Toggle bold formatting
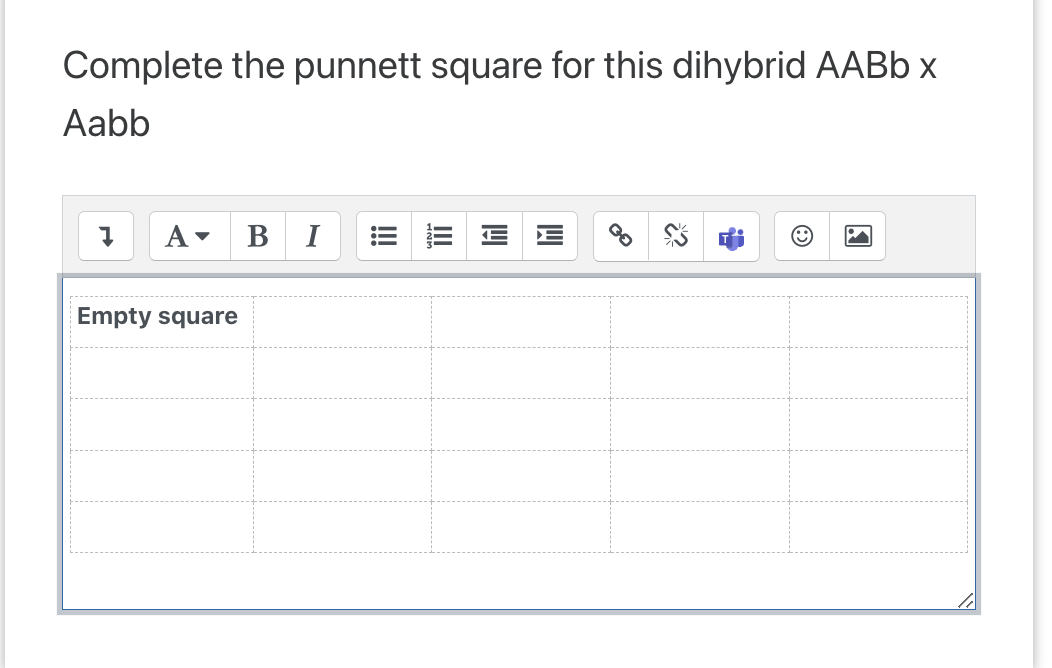The width and height of the screenshot is (1052, 668). click(258, 236)
